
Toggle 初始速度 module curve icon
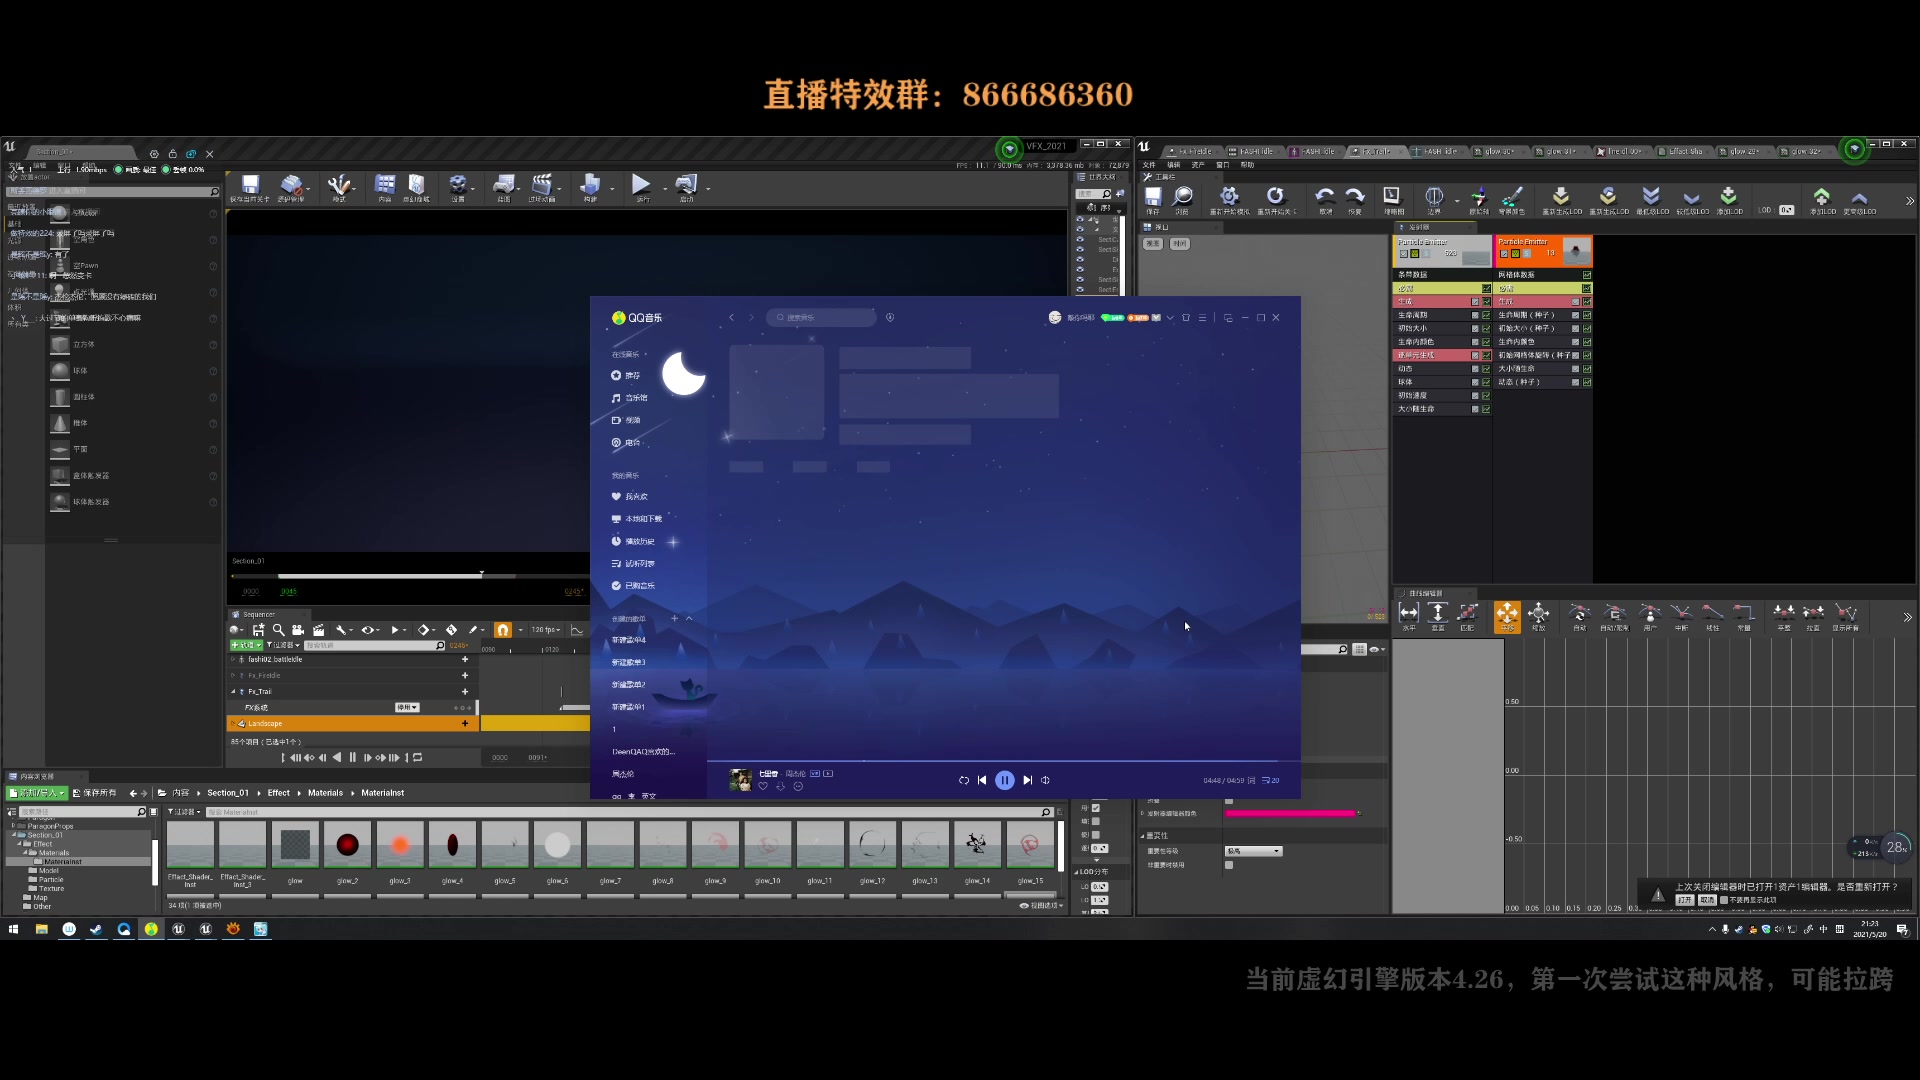tap(1486, 396)
